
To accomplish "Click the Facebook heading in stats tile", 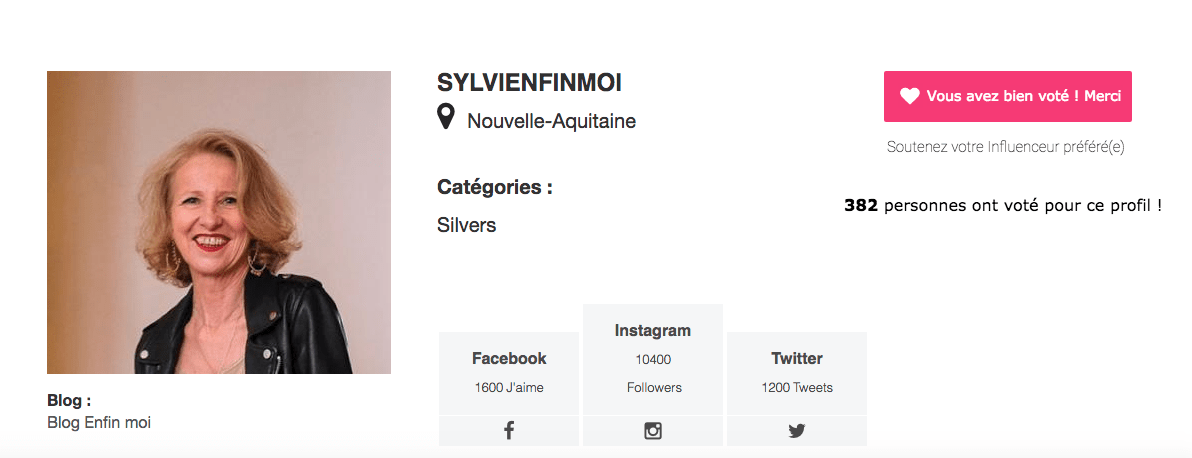I will pyautogui.click(x=509, y=358).
